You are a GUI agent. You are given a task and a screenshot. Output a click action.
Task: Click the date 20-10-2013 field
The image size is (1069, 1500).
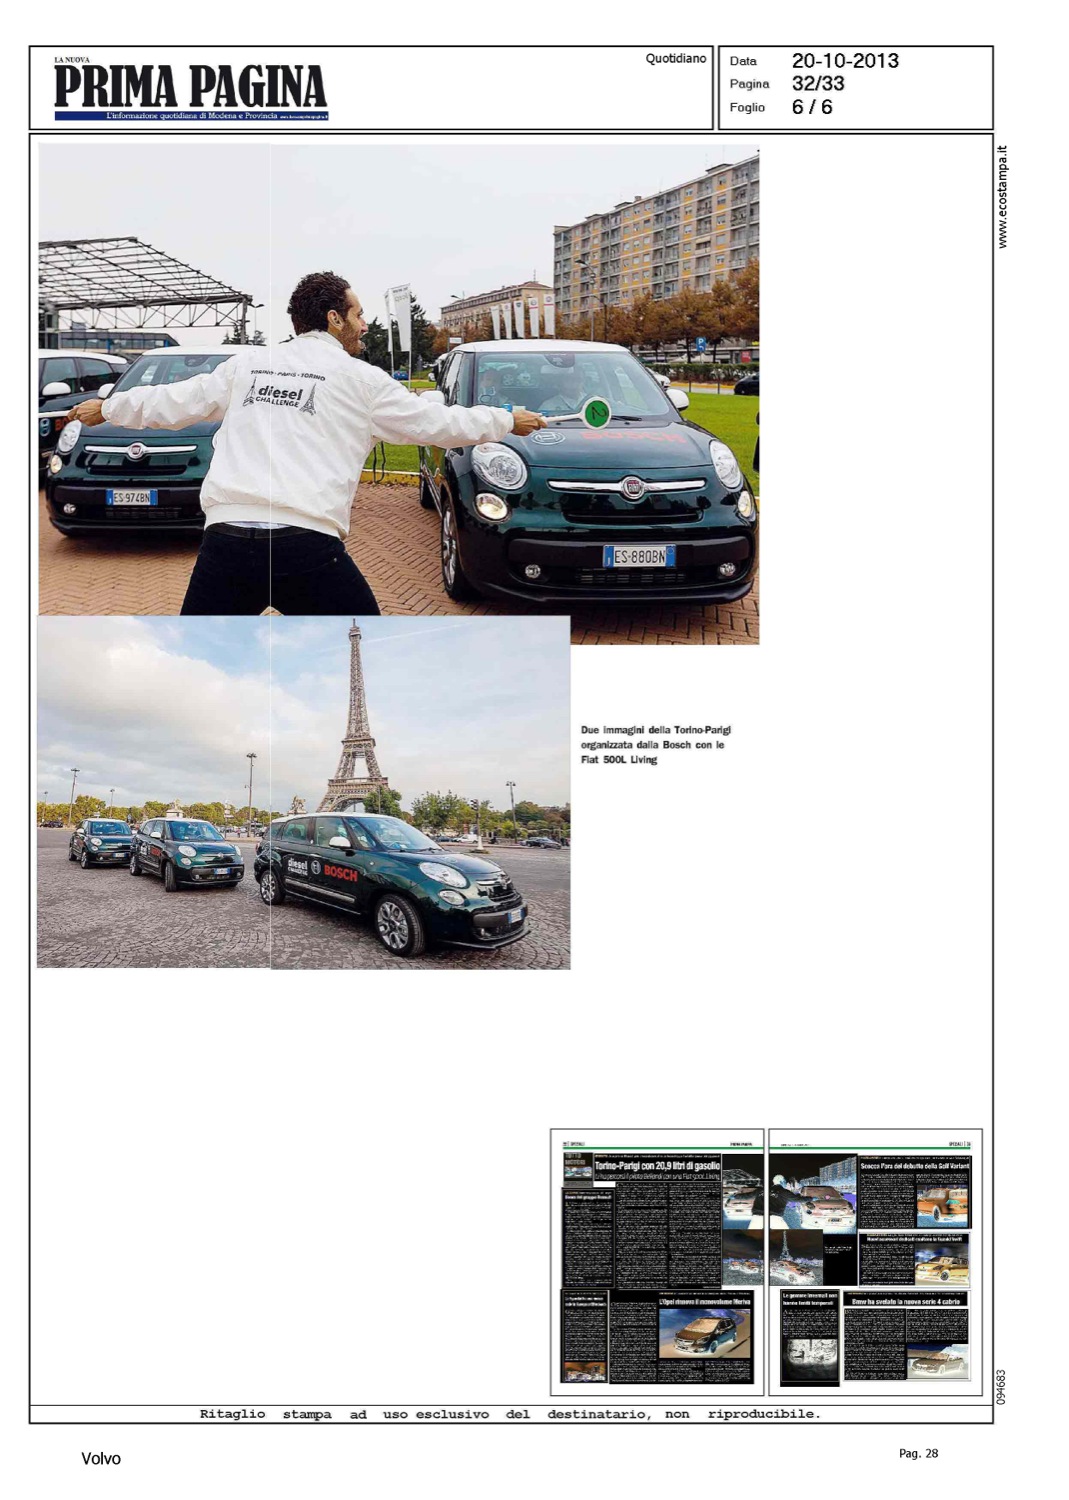click(x=845, y=61)
